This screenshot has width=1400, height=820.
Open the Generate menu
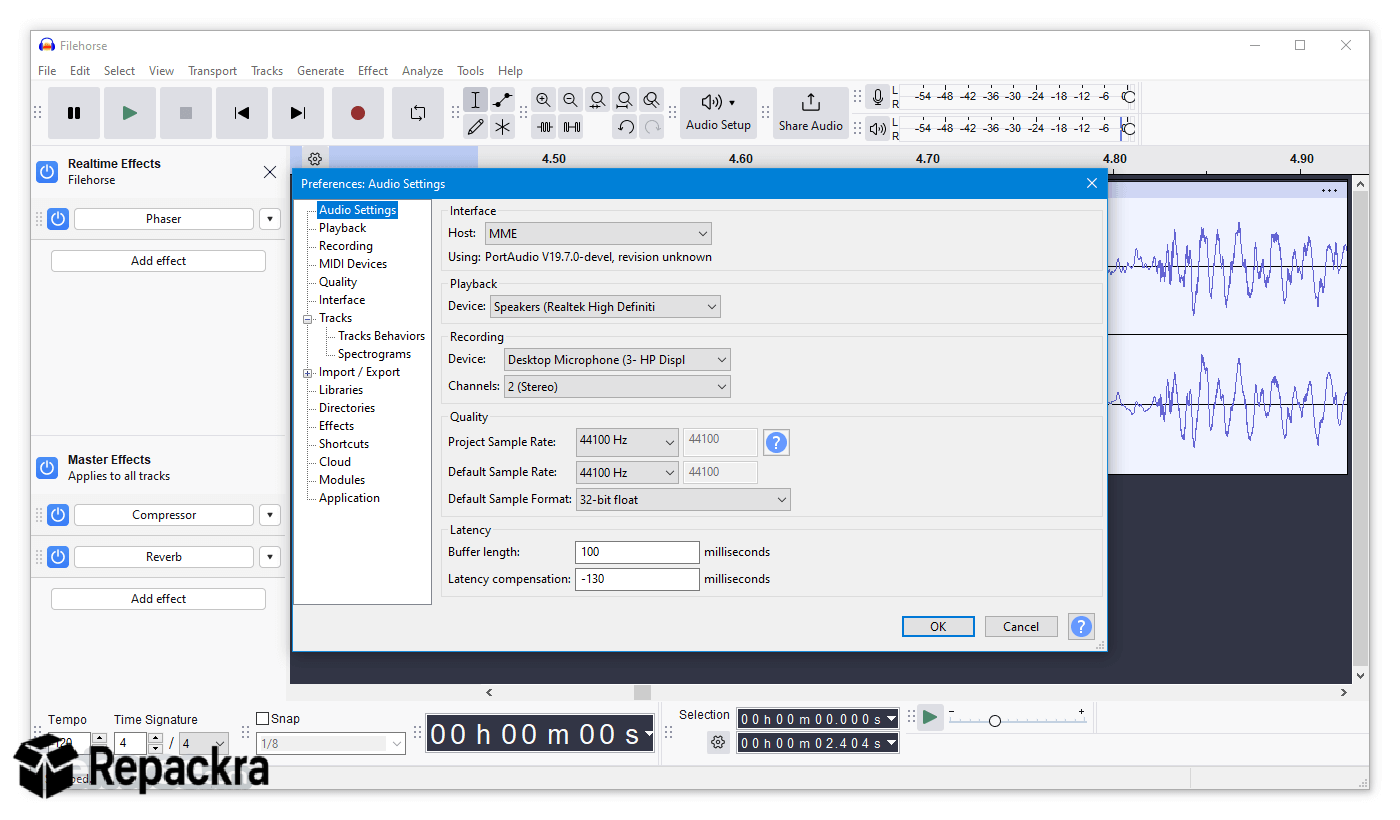coord(320,71)
